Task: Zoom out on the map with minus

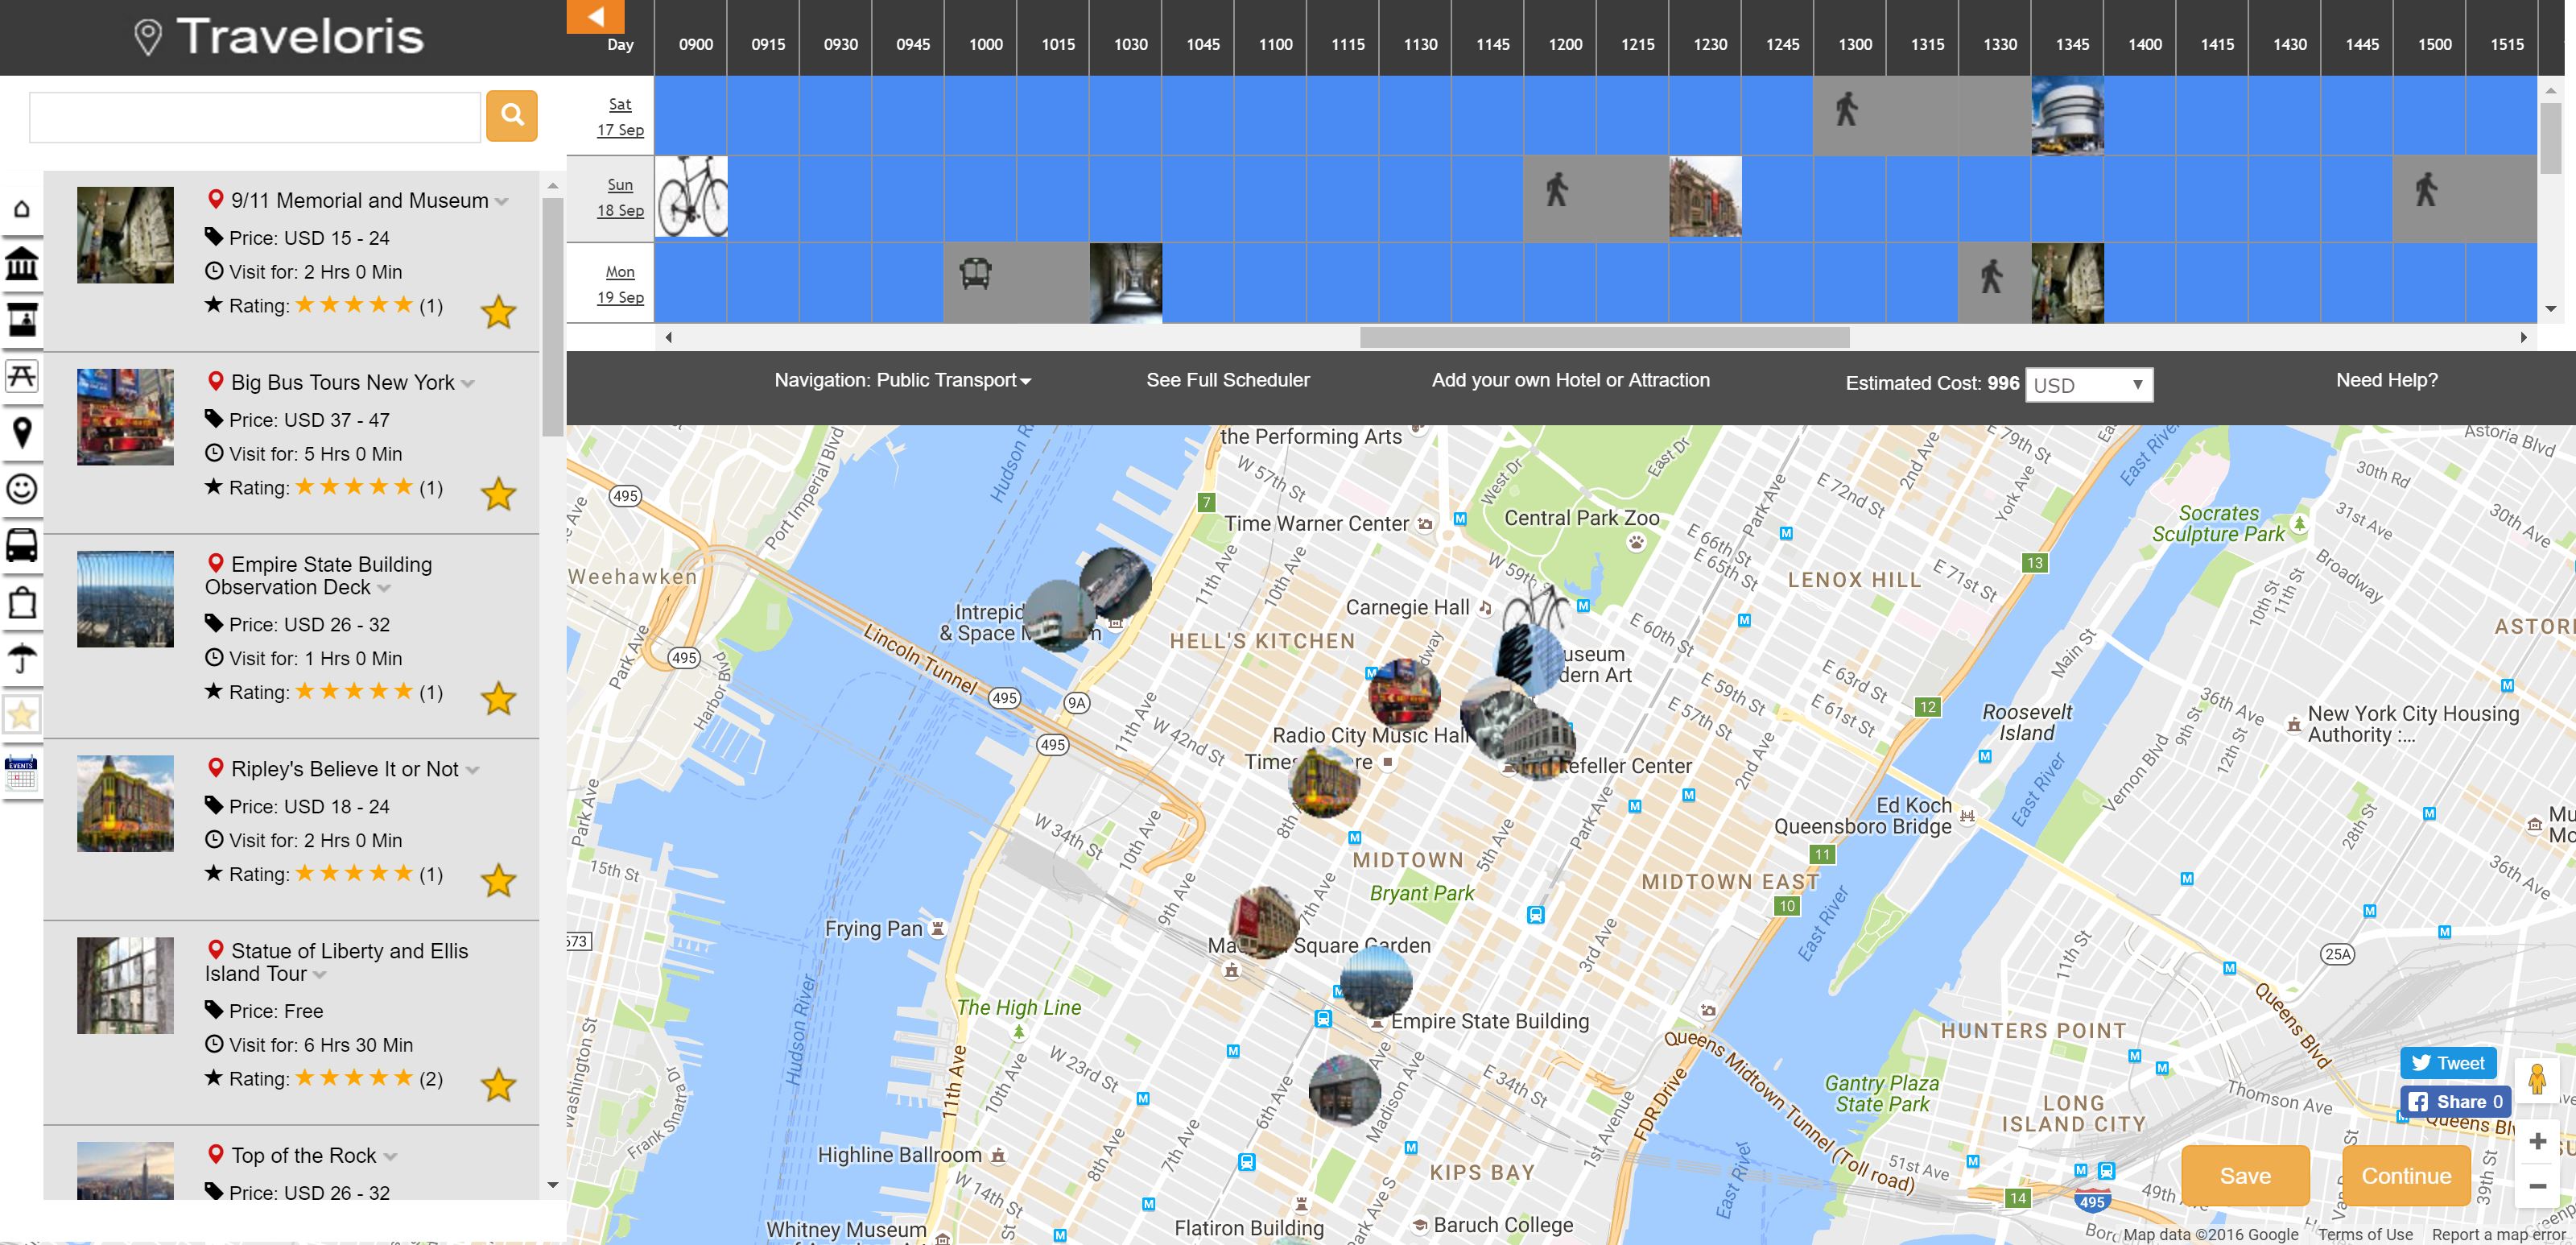Action: pyautogui.click(x=2537, y=1186)
